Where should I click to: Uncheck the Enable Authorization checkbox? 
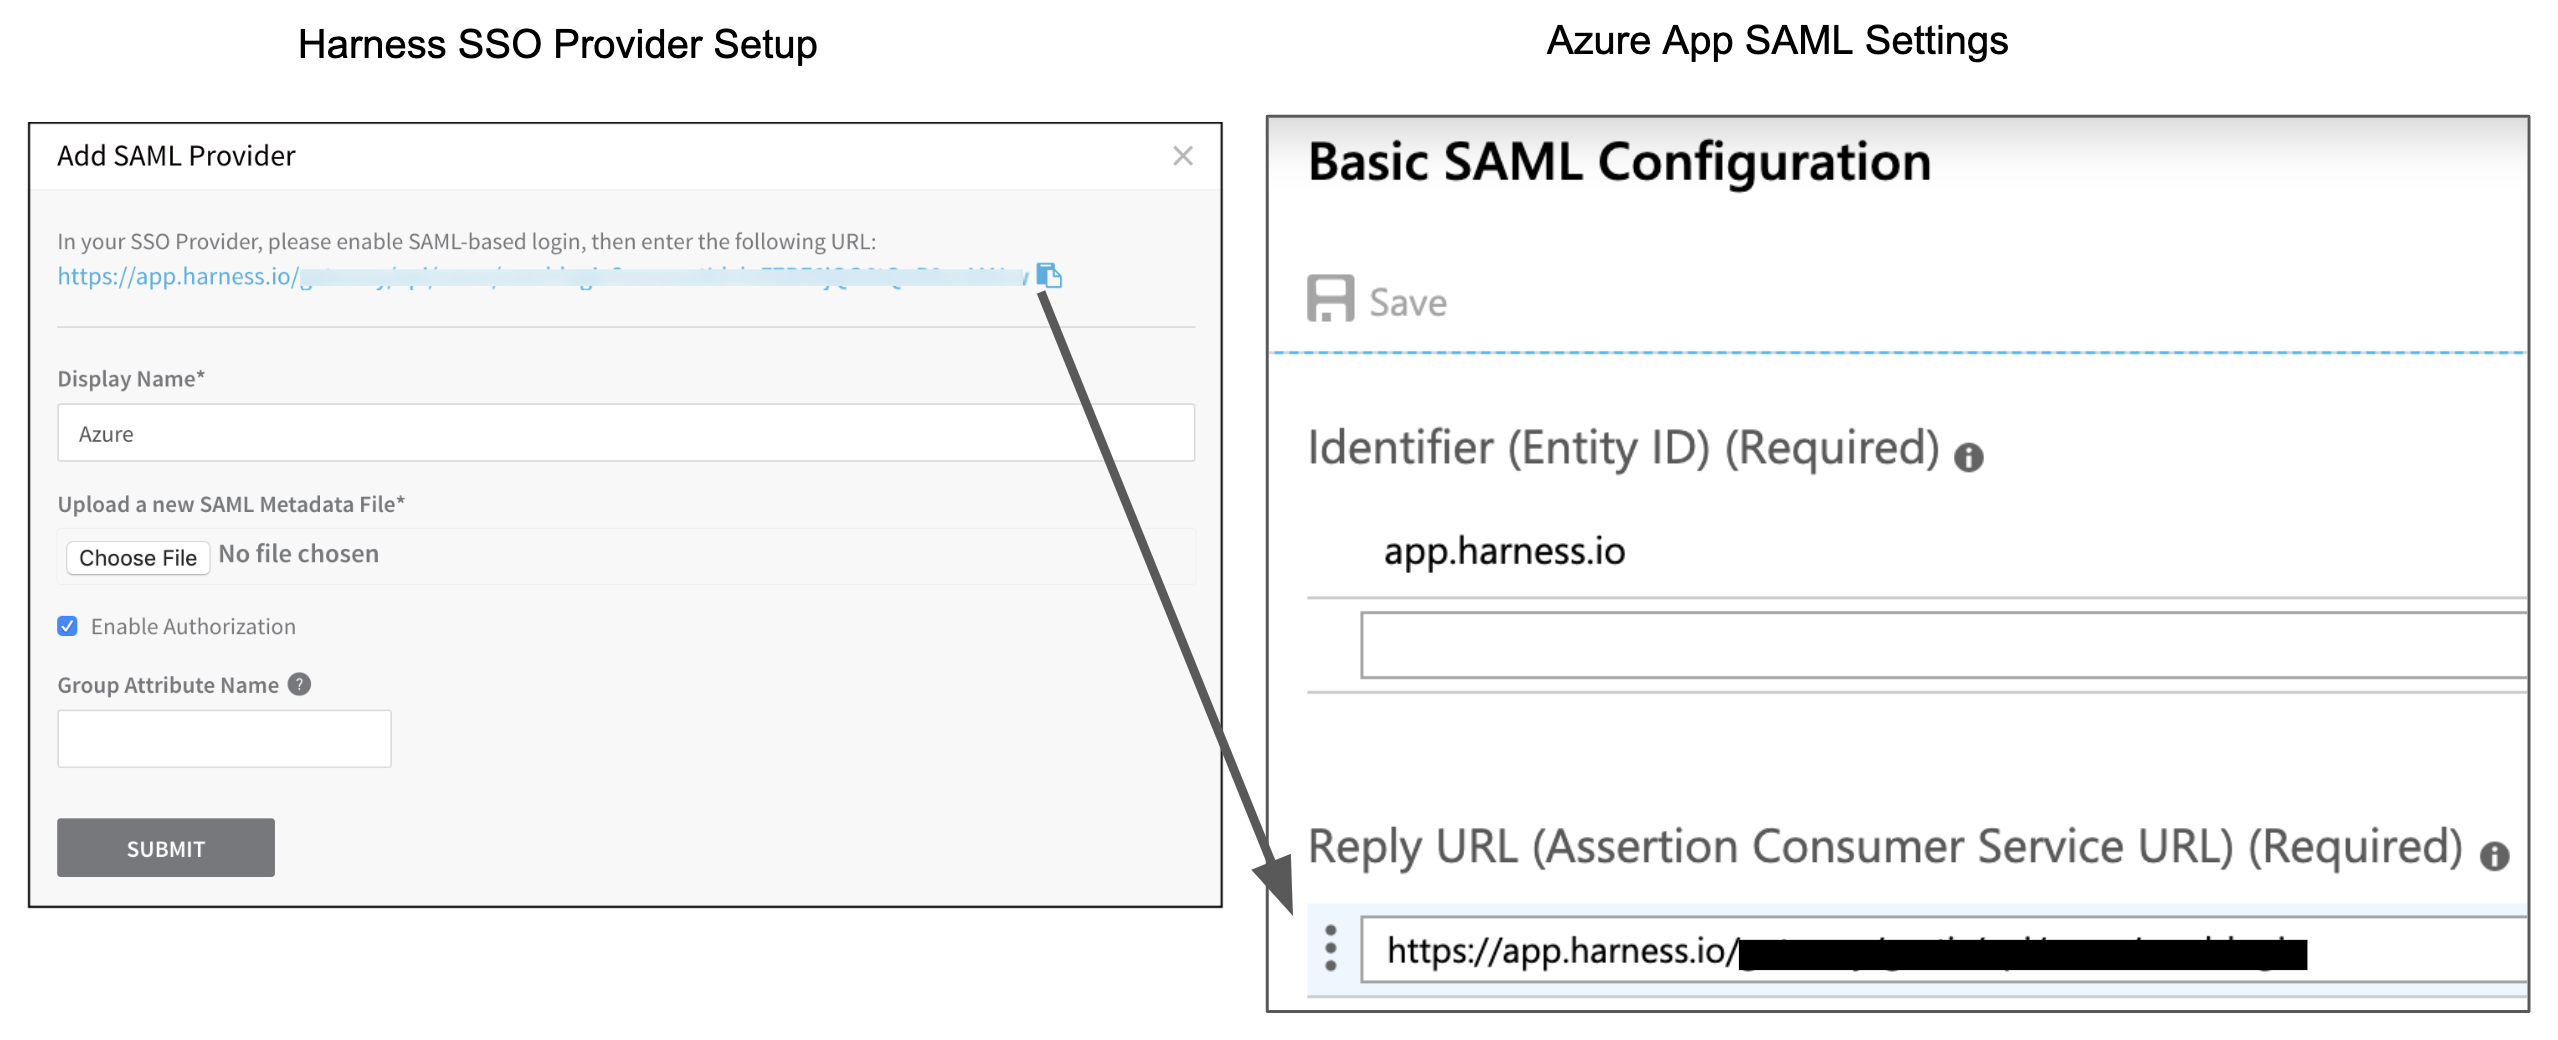click(x=68, y=626)
